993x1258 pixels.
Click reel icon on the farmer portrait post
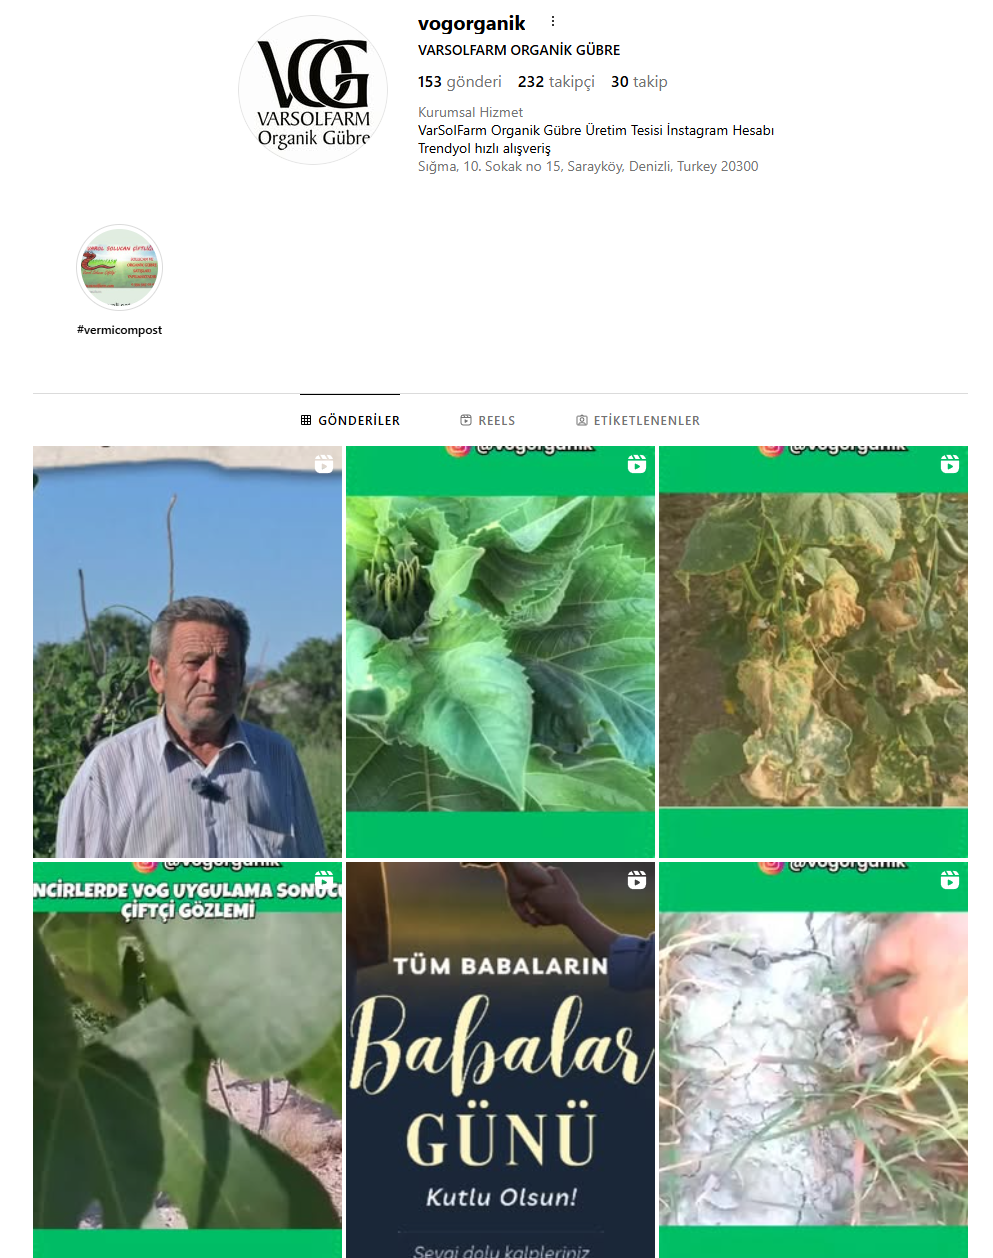click(324, 464)
